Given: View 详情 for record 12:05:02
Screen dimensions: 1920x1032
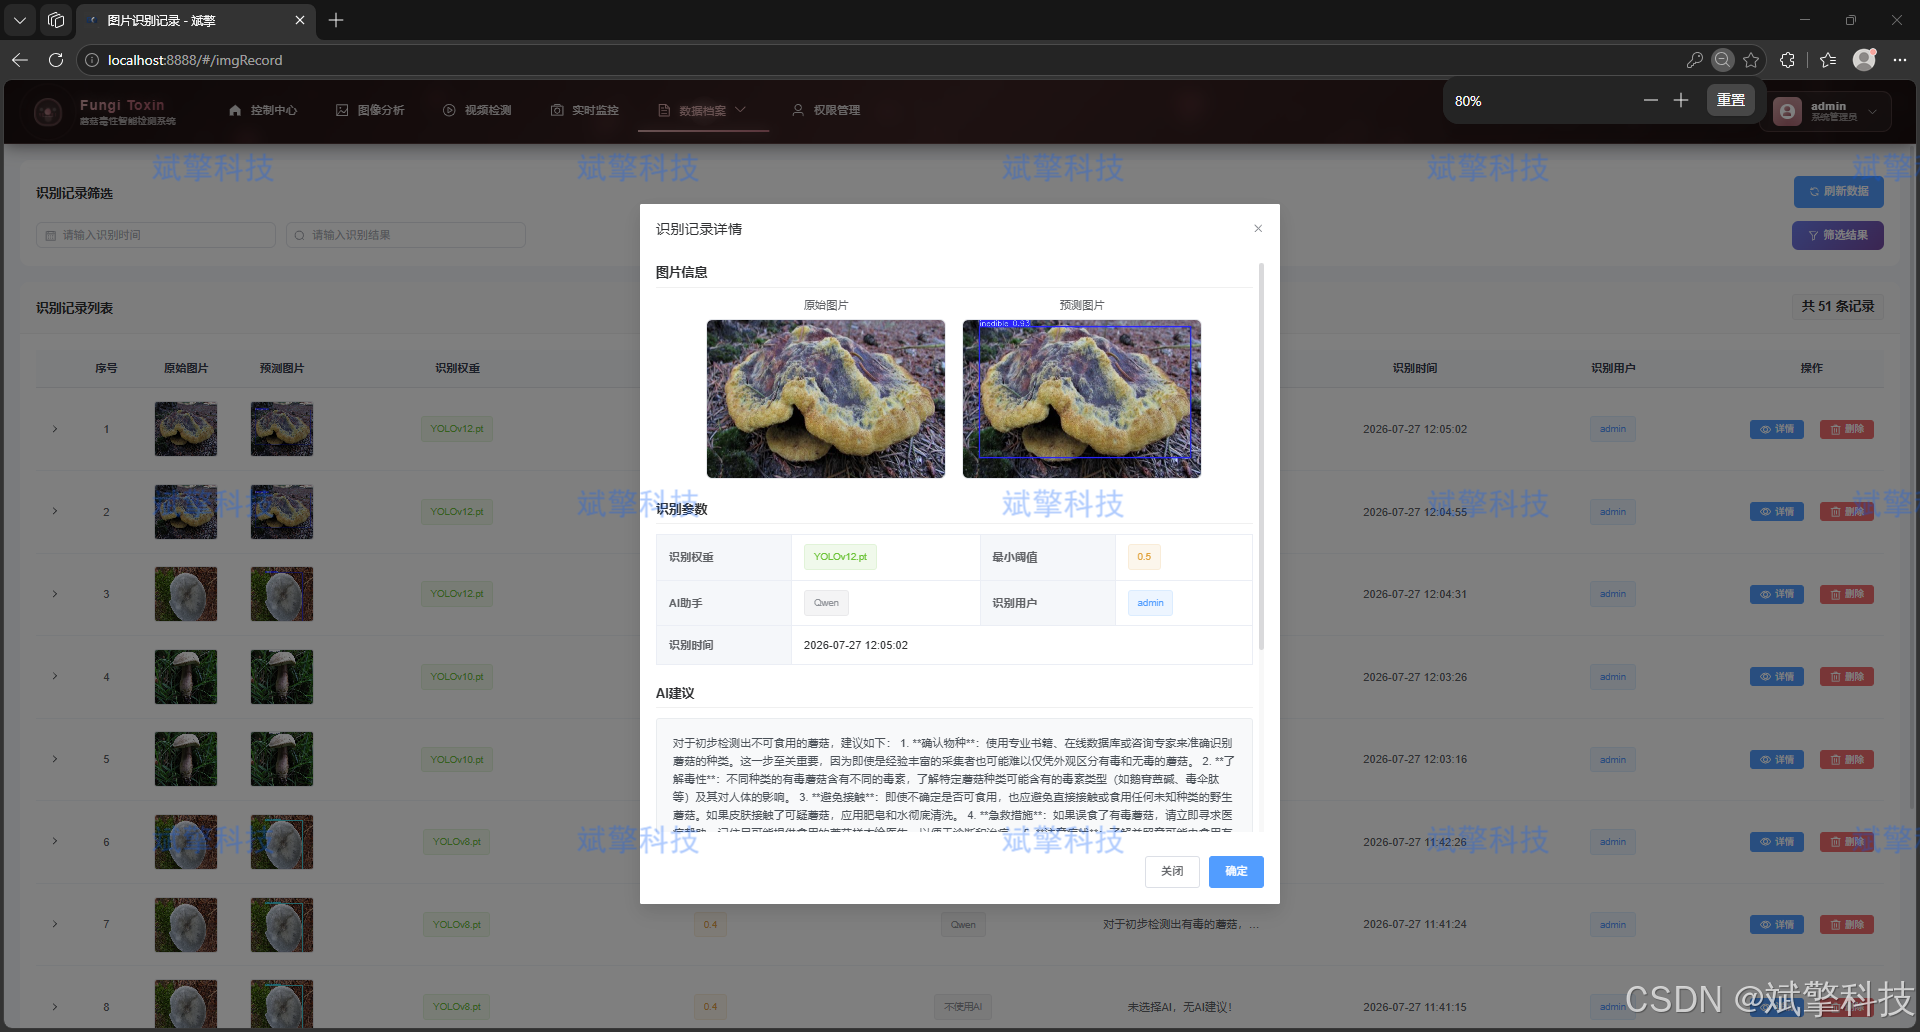Looking at the screenshot, I should pyautogui.click(x=1777, y=429).
